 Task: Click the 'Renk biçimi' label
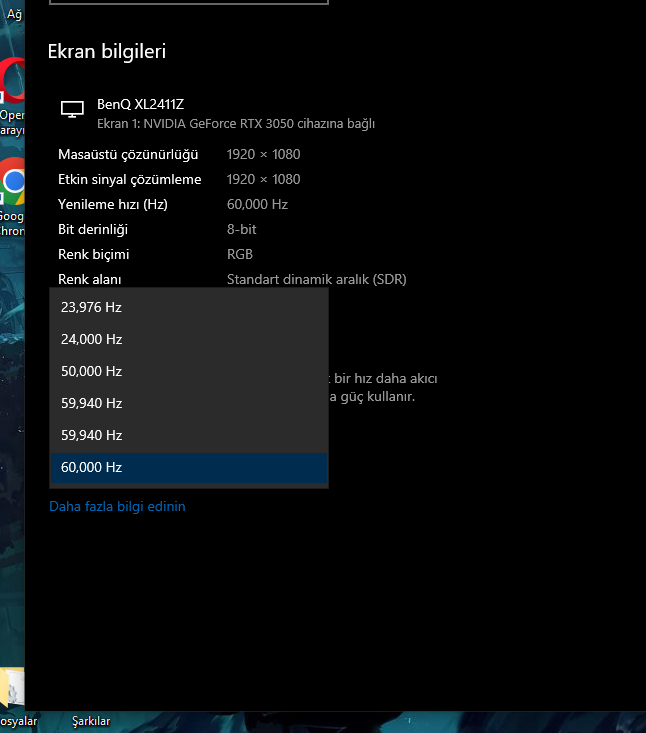pyautogui.click(x=93, y=254)
